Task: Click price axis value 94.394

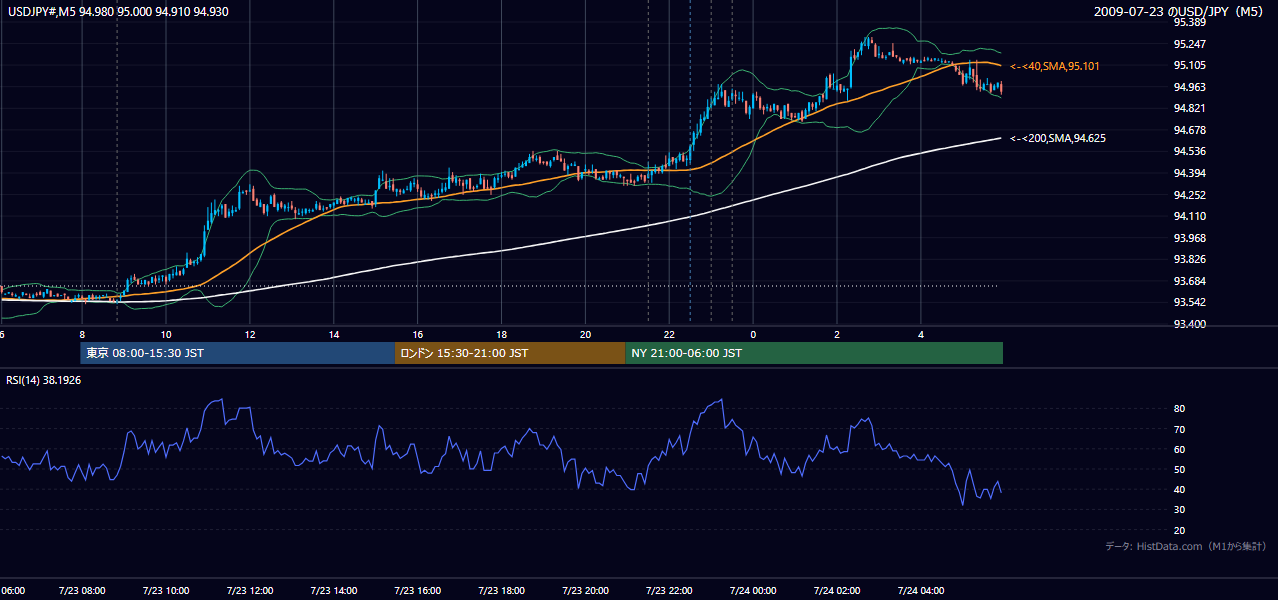Action: 1191,173
